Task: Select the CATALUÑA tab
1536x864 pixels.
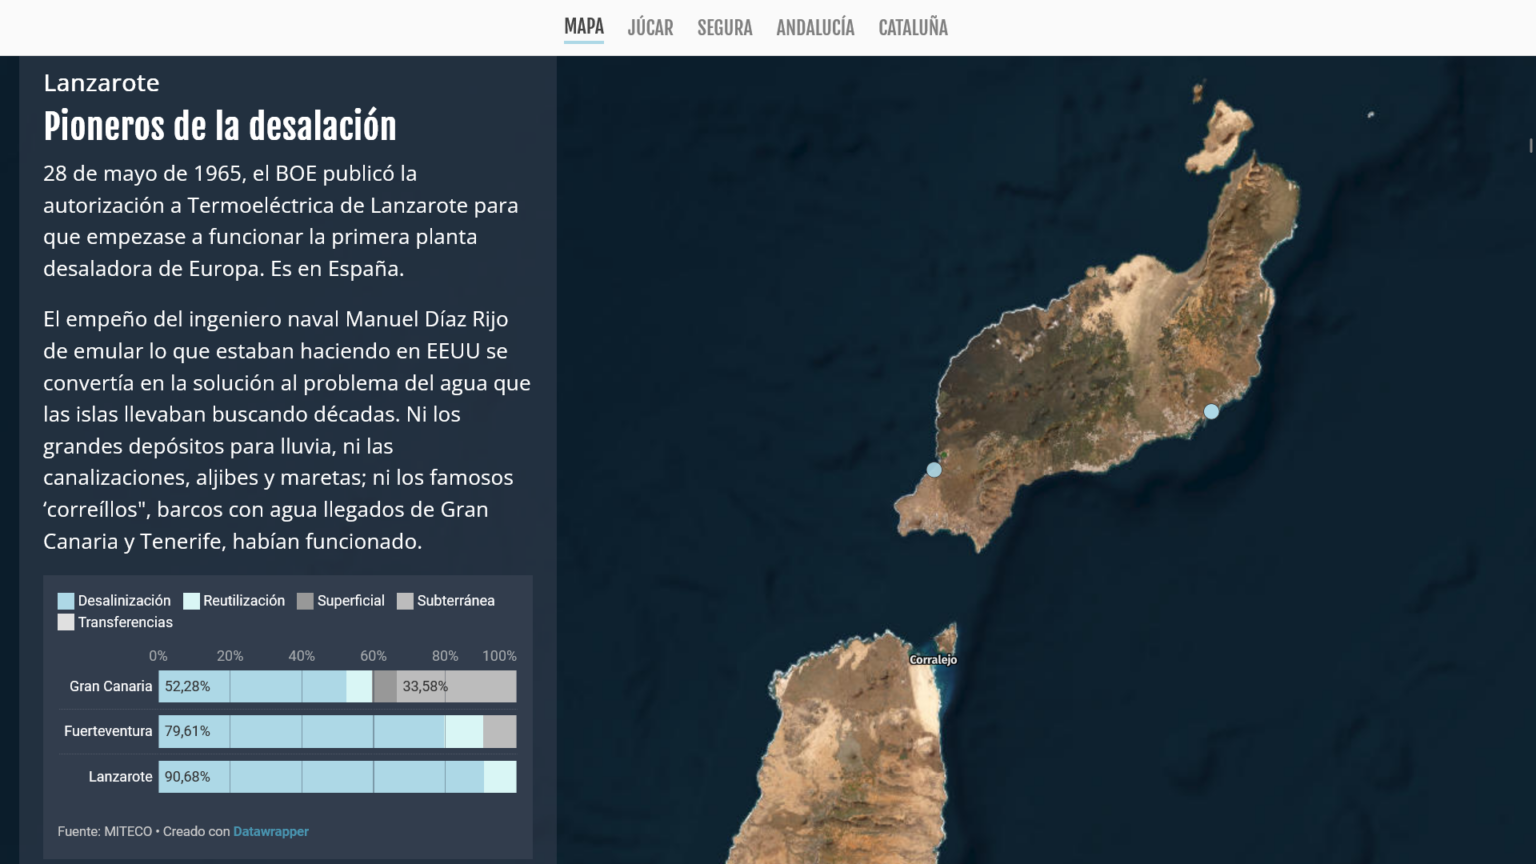Action: pos(912,28)
